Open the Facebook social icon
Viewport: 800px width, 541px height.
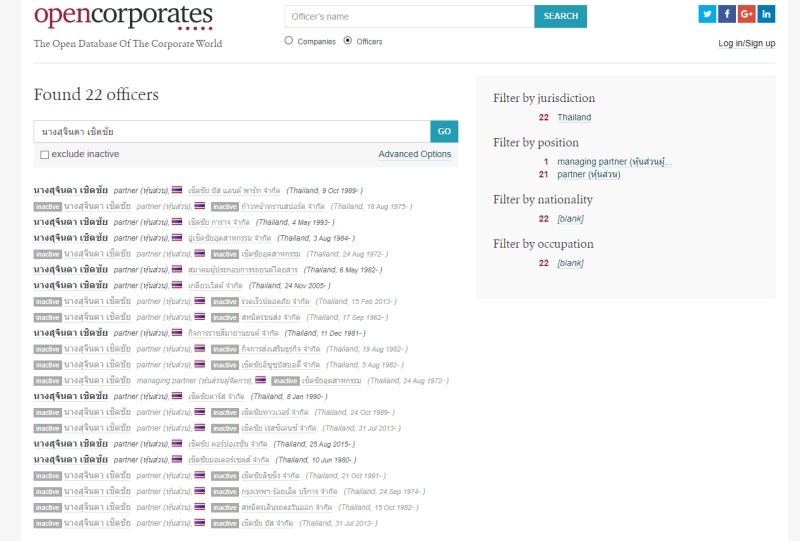(x=727, y=14)
